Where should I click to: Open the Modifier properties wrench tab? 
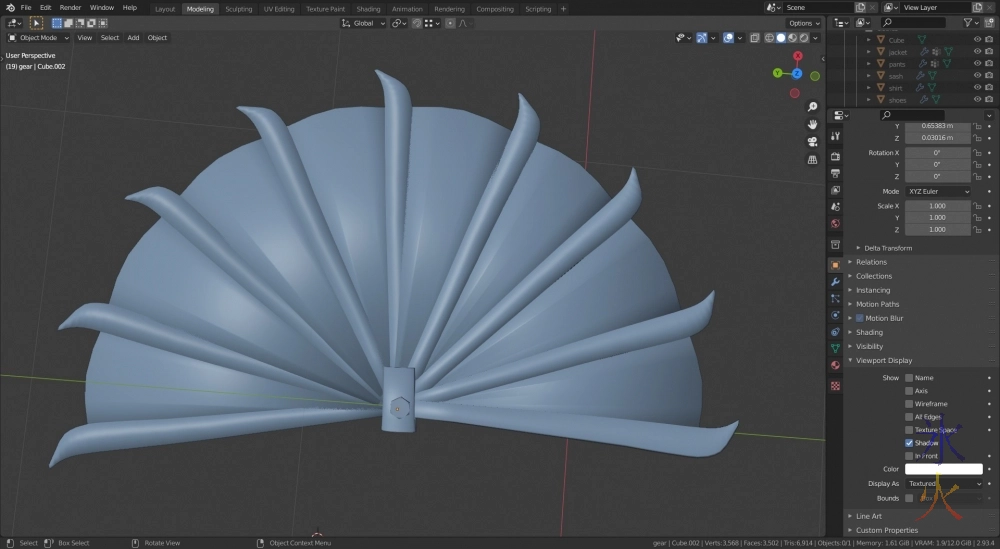pos(835,282)
